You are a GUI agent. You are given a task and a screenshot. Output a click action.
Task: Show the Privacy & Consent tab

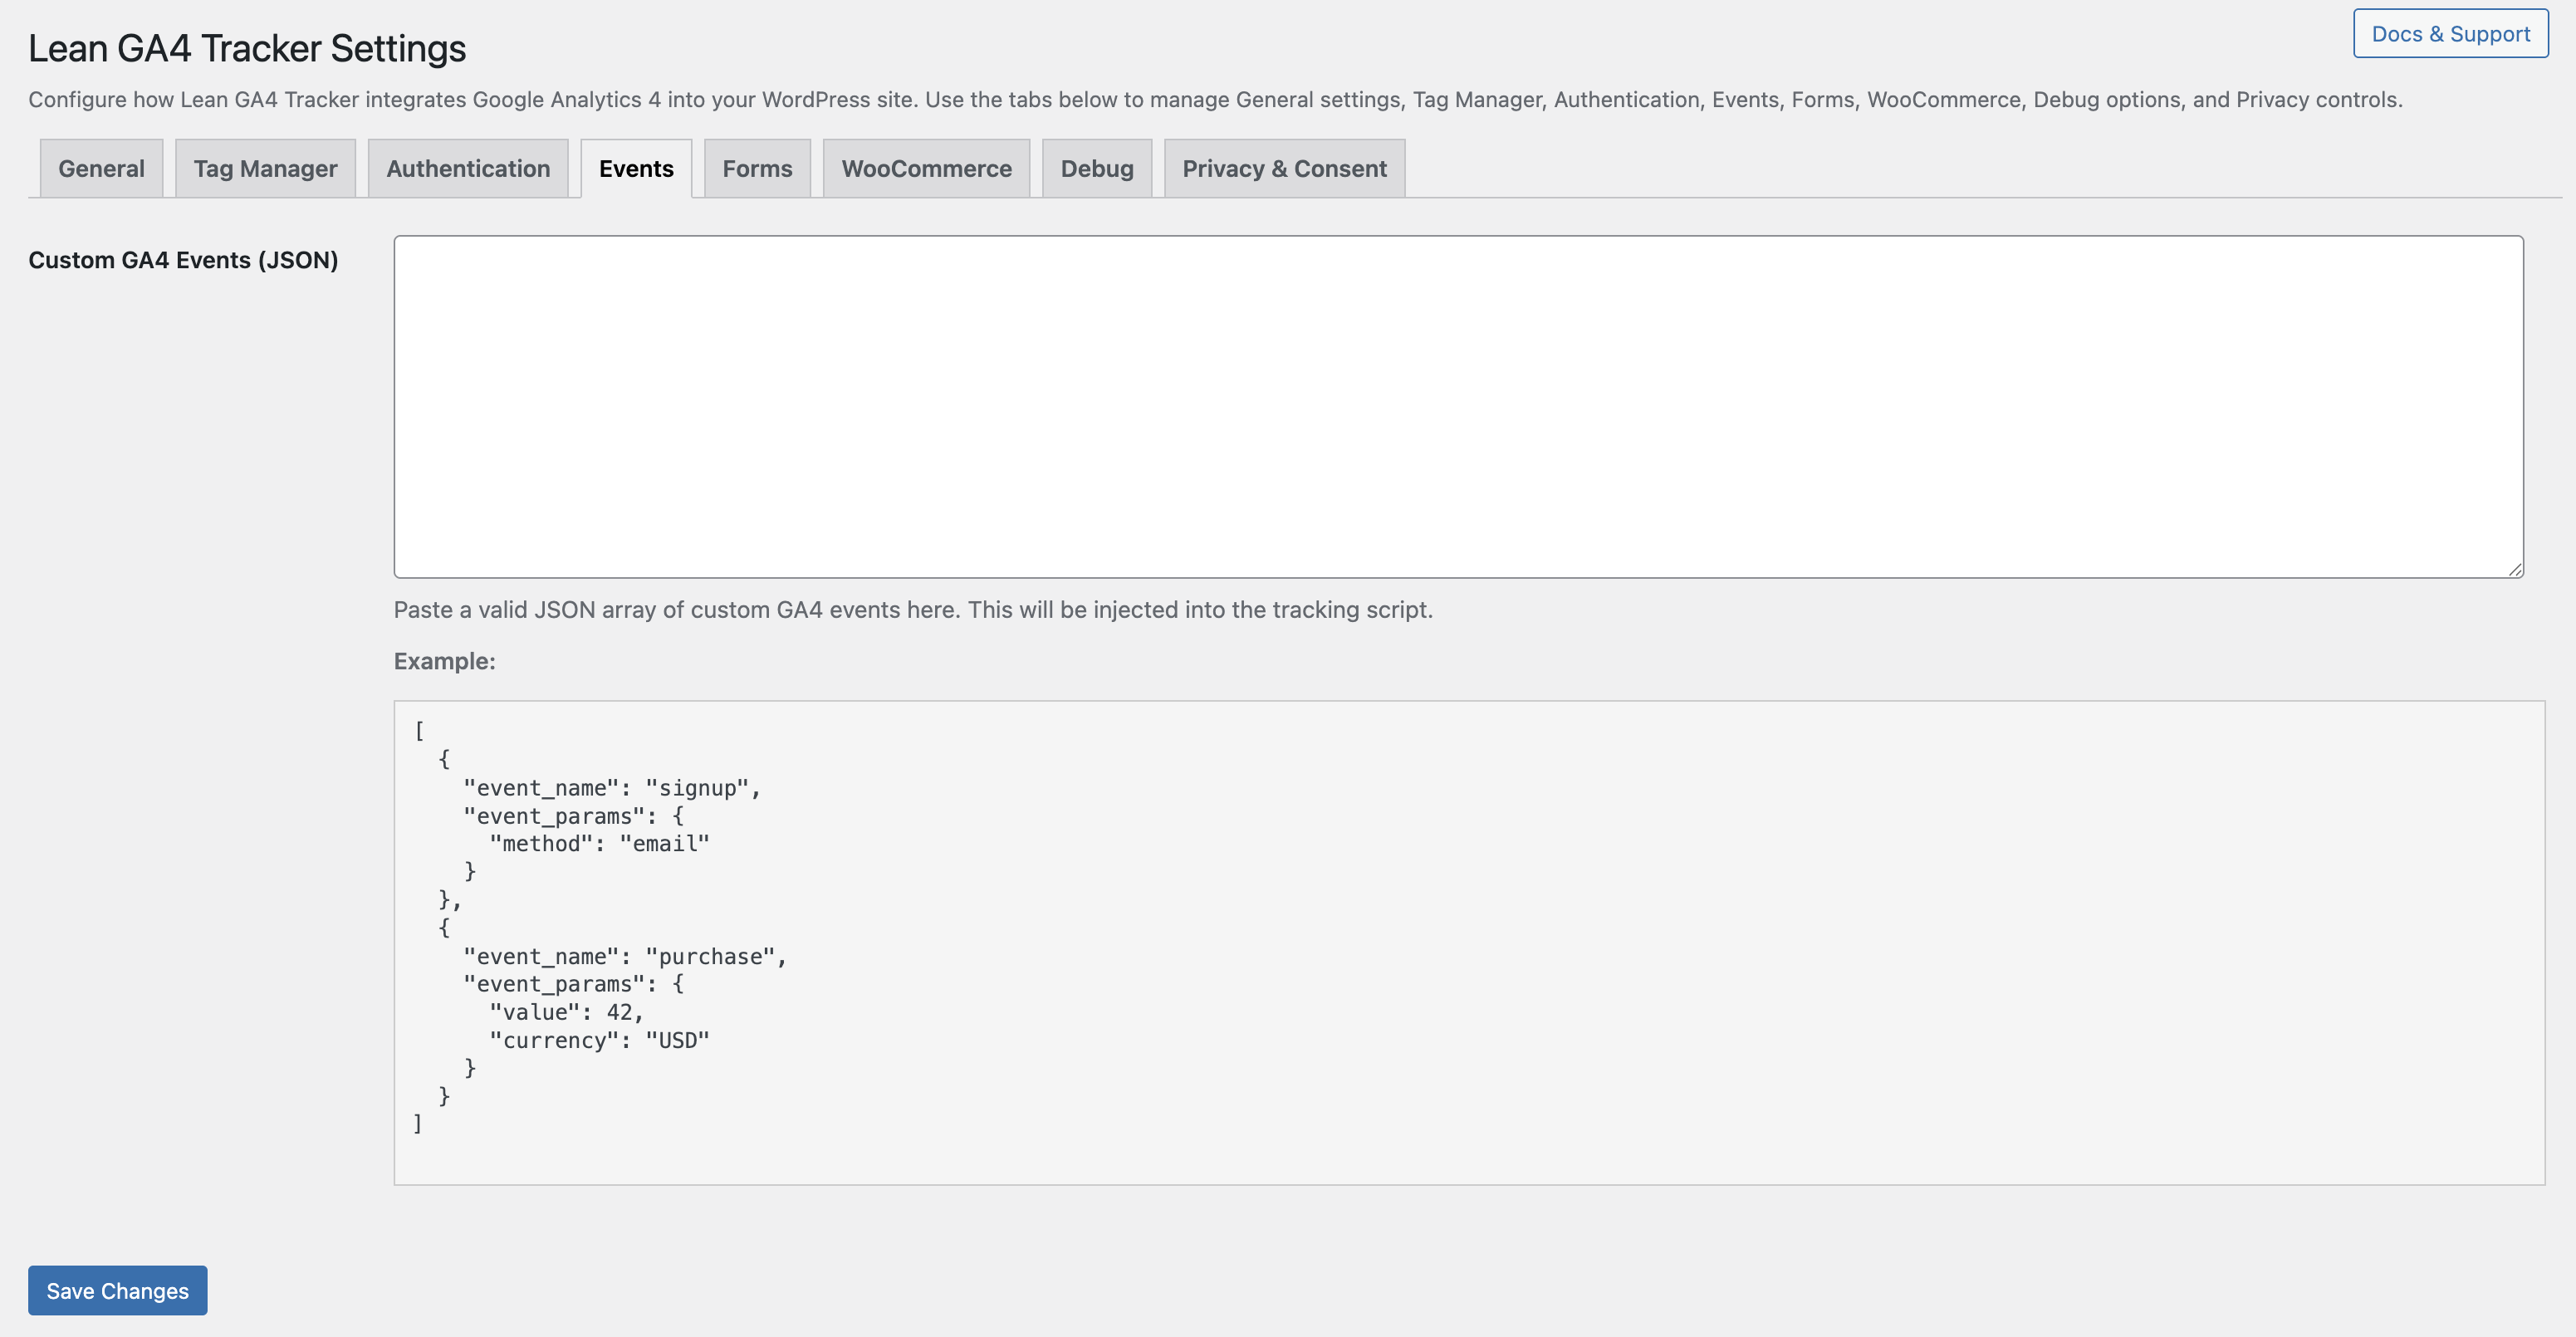pyautogui.click(x=1284, y=169)
